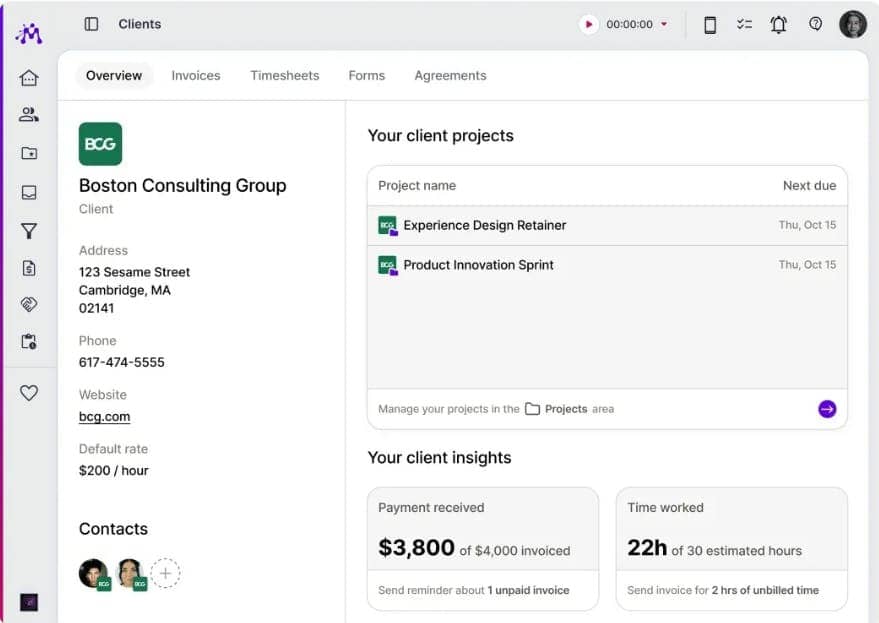Switch to the Agreements tab

pos(451,76)
